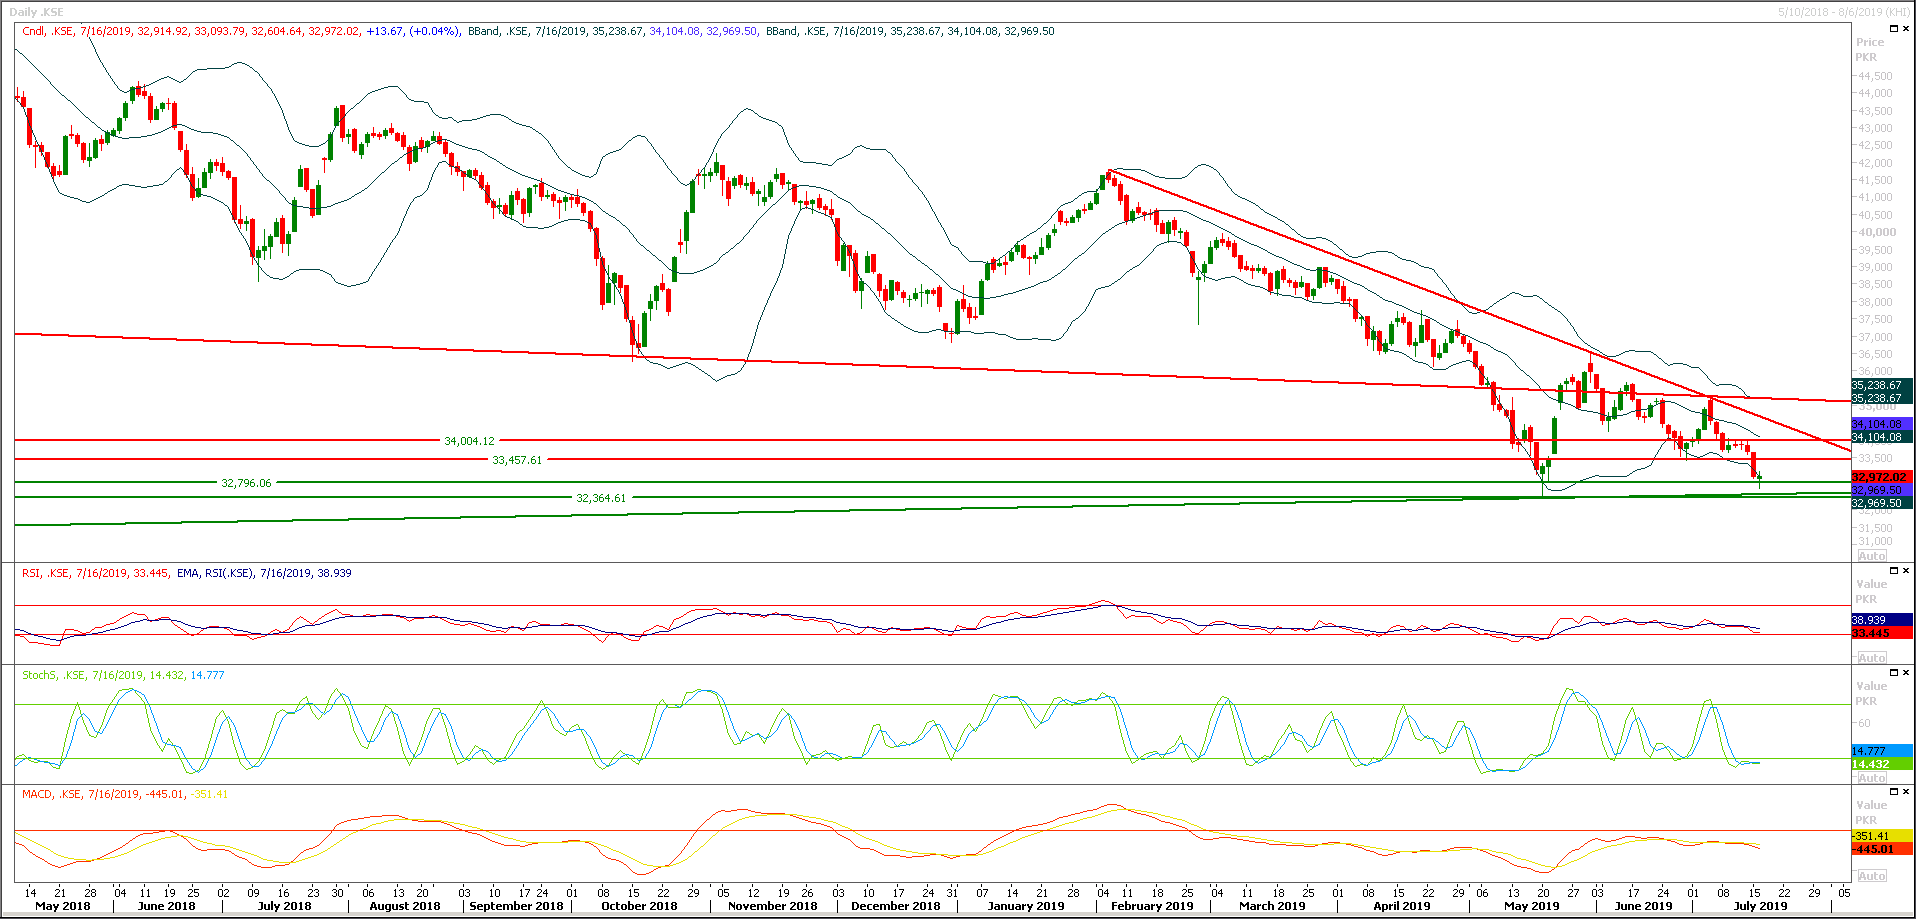Toggle Auto scaling on the price axis
This screenshot has width=1916, height=919.
coord(1871,556)
